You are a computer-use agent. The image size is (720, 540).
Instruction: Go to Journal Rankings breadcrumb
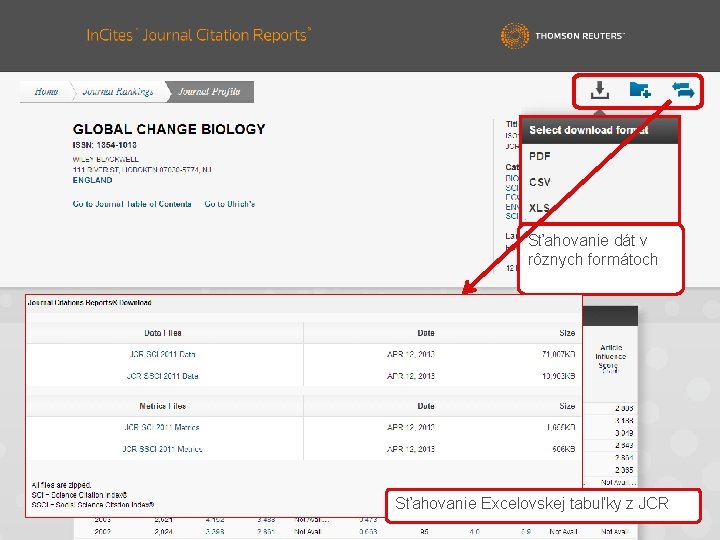[x=118, y=91]
